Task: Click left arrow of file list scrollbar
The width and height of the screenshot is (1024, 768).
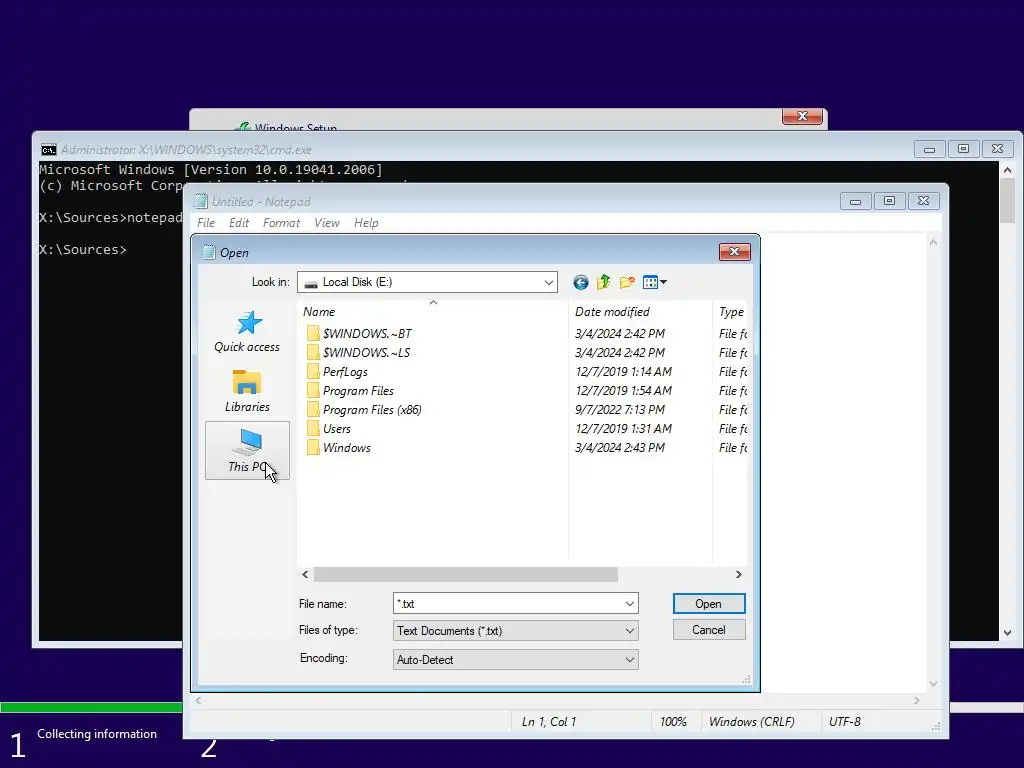Action: tap(305, 575)
